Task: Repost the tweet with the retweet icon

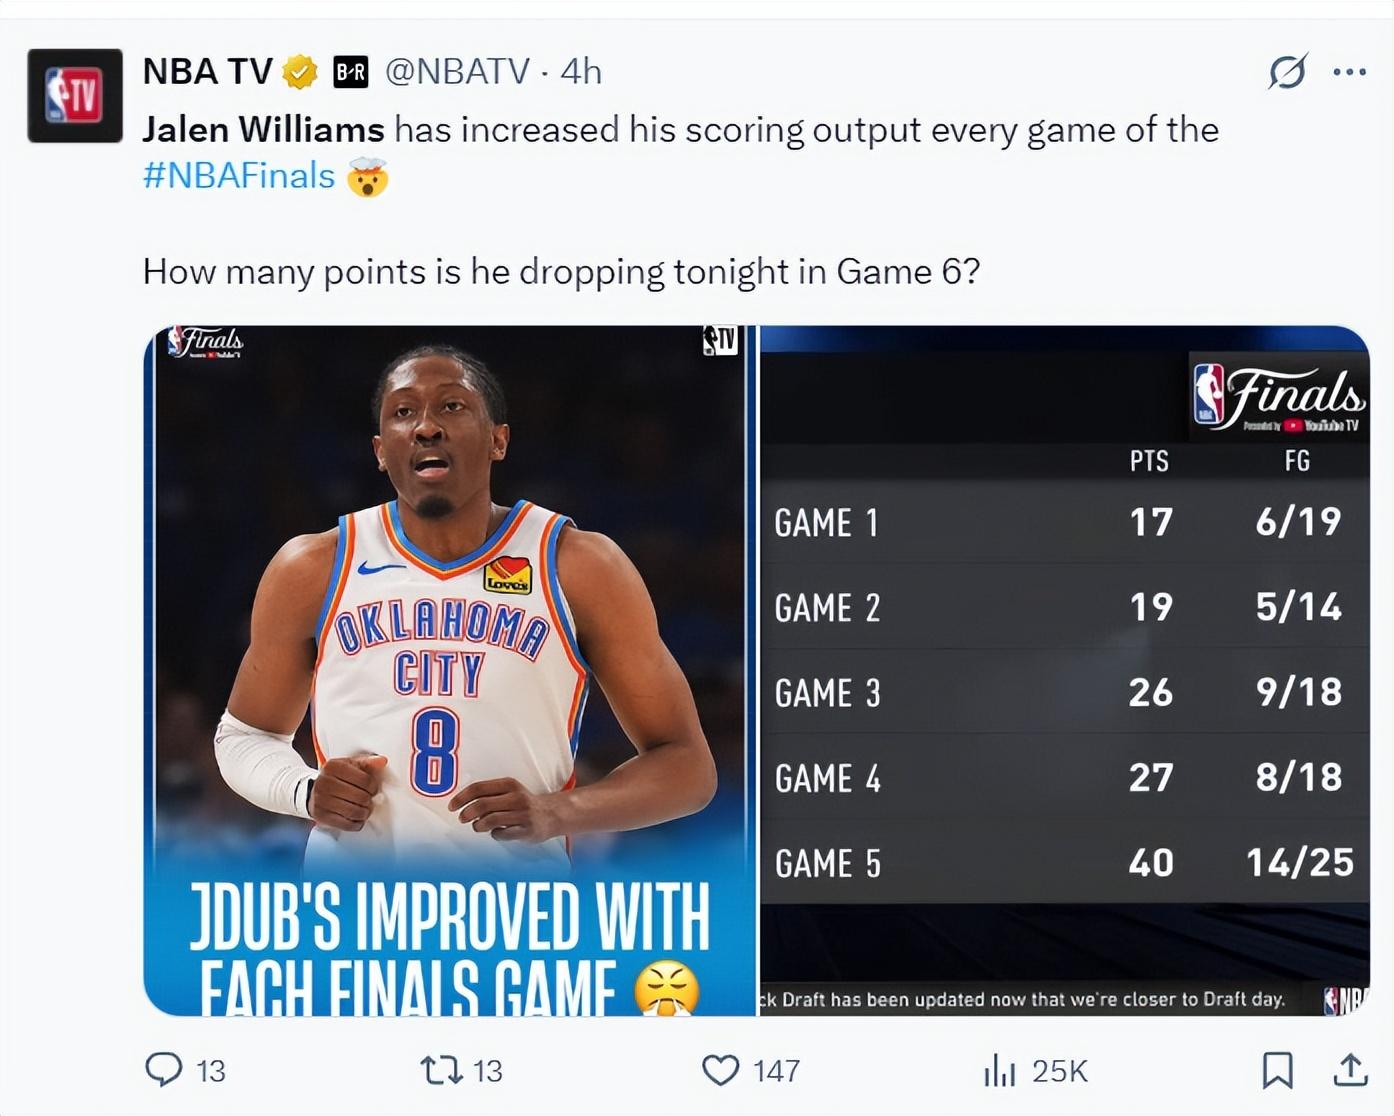Action: 441,1070
